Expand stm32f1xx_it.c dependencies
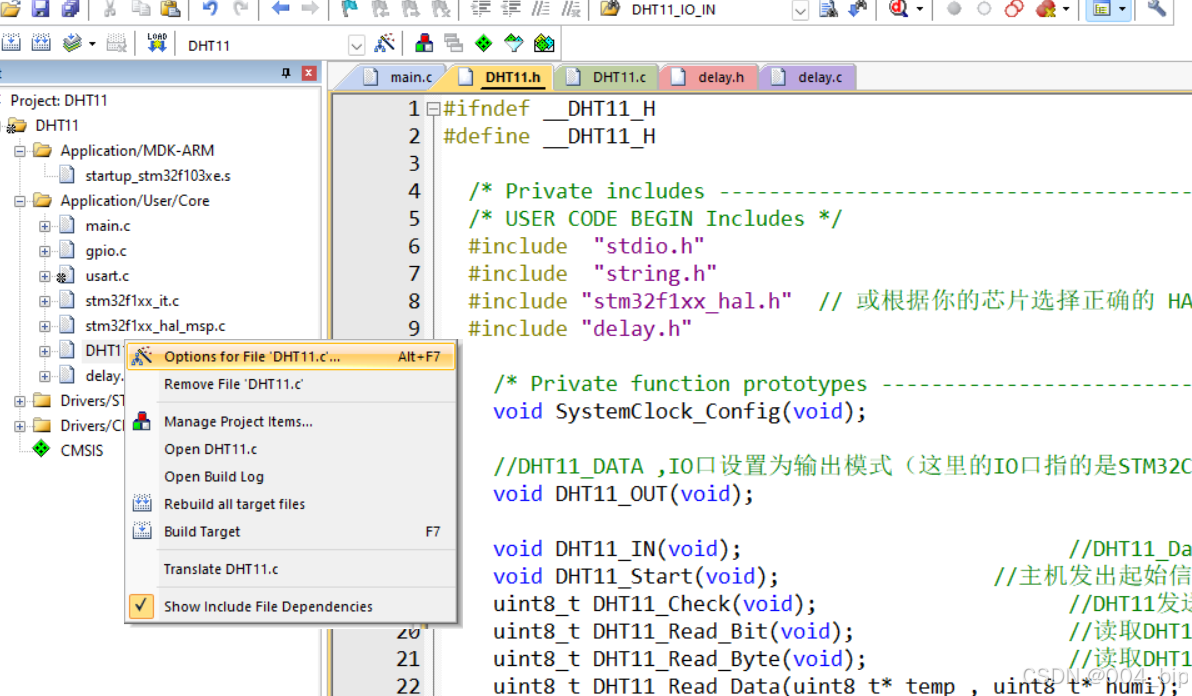This screenshot has height=696, width=1192. [45, 301]
